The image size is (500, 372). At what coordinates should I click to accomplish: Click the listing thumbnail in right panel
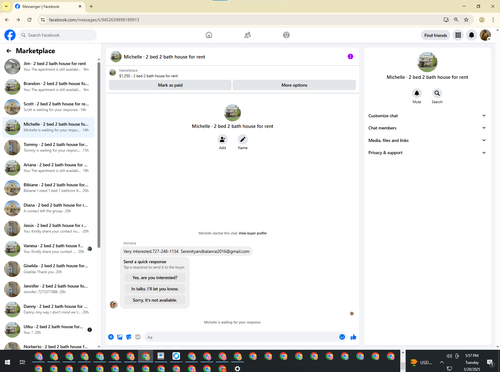tap(427, 62)
